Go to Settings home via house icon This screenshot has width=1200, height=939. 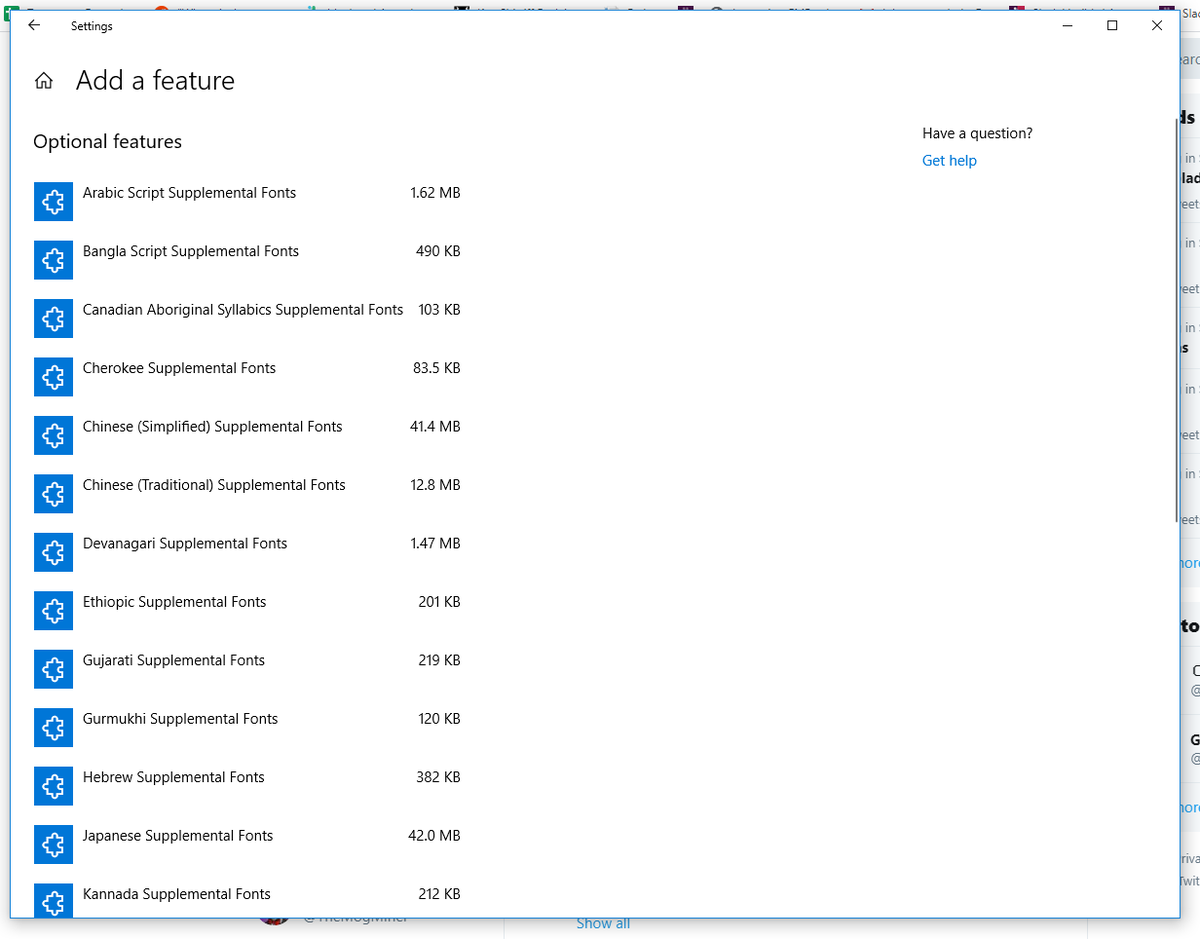click(44, 82)
